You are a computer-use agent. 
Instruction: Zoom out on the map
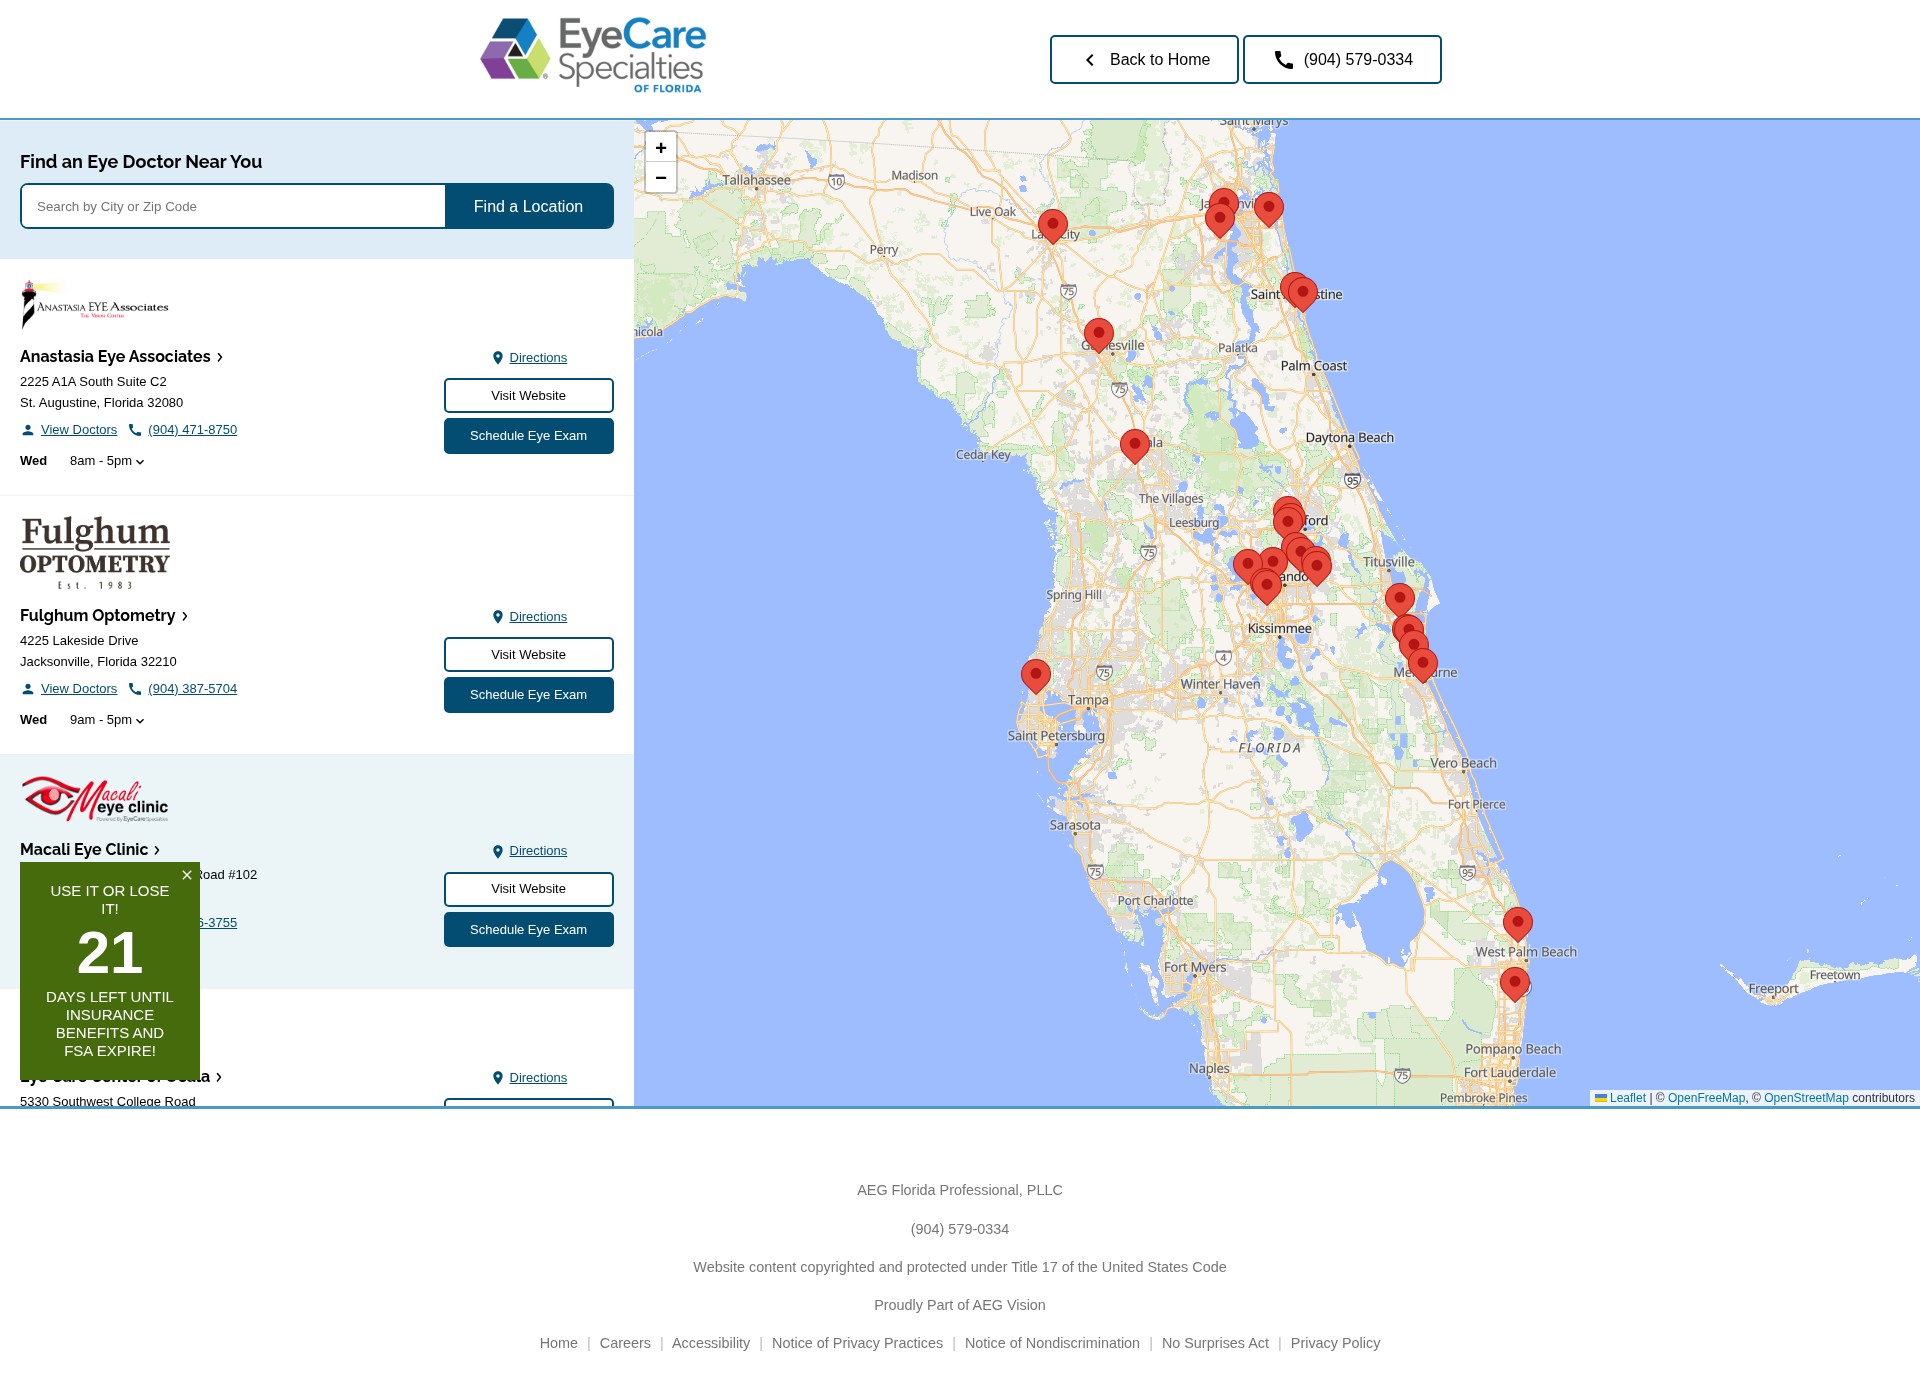(661, 178)
